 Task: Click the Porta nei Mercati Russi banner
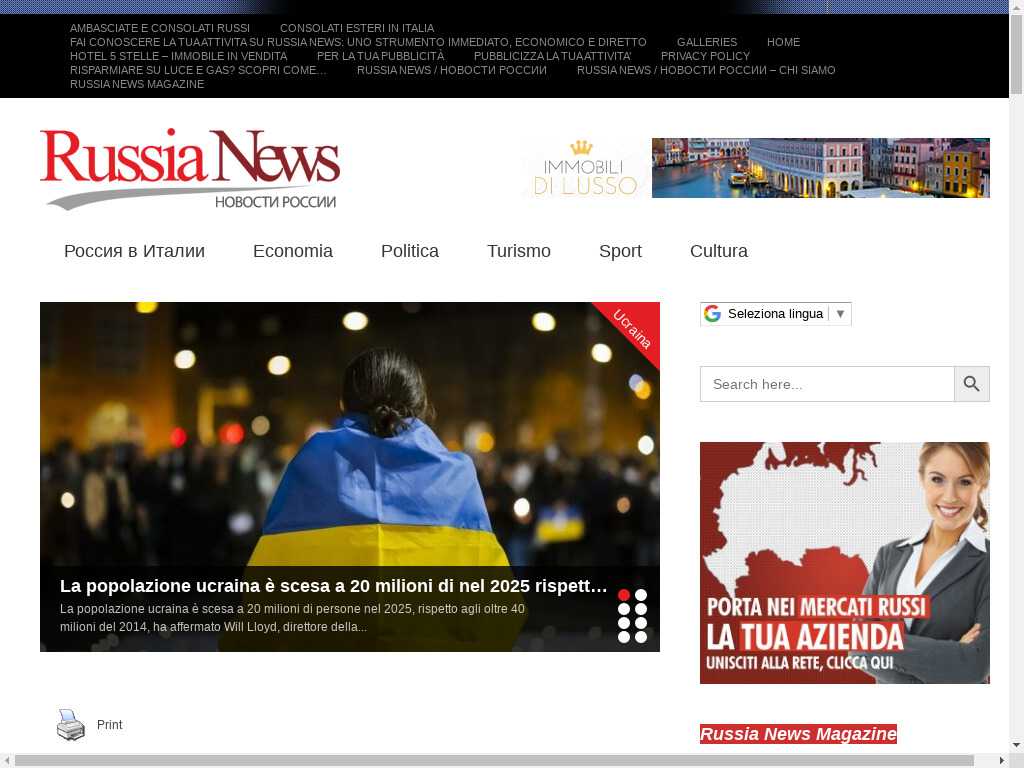click(x=844, y=563)
